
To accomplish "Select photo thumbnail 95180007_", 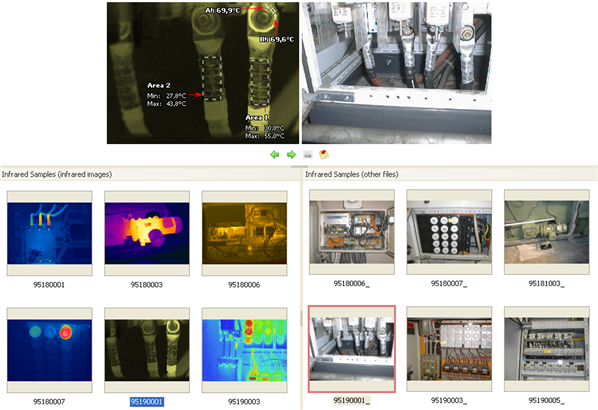I will (449, 232).
